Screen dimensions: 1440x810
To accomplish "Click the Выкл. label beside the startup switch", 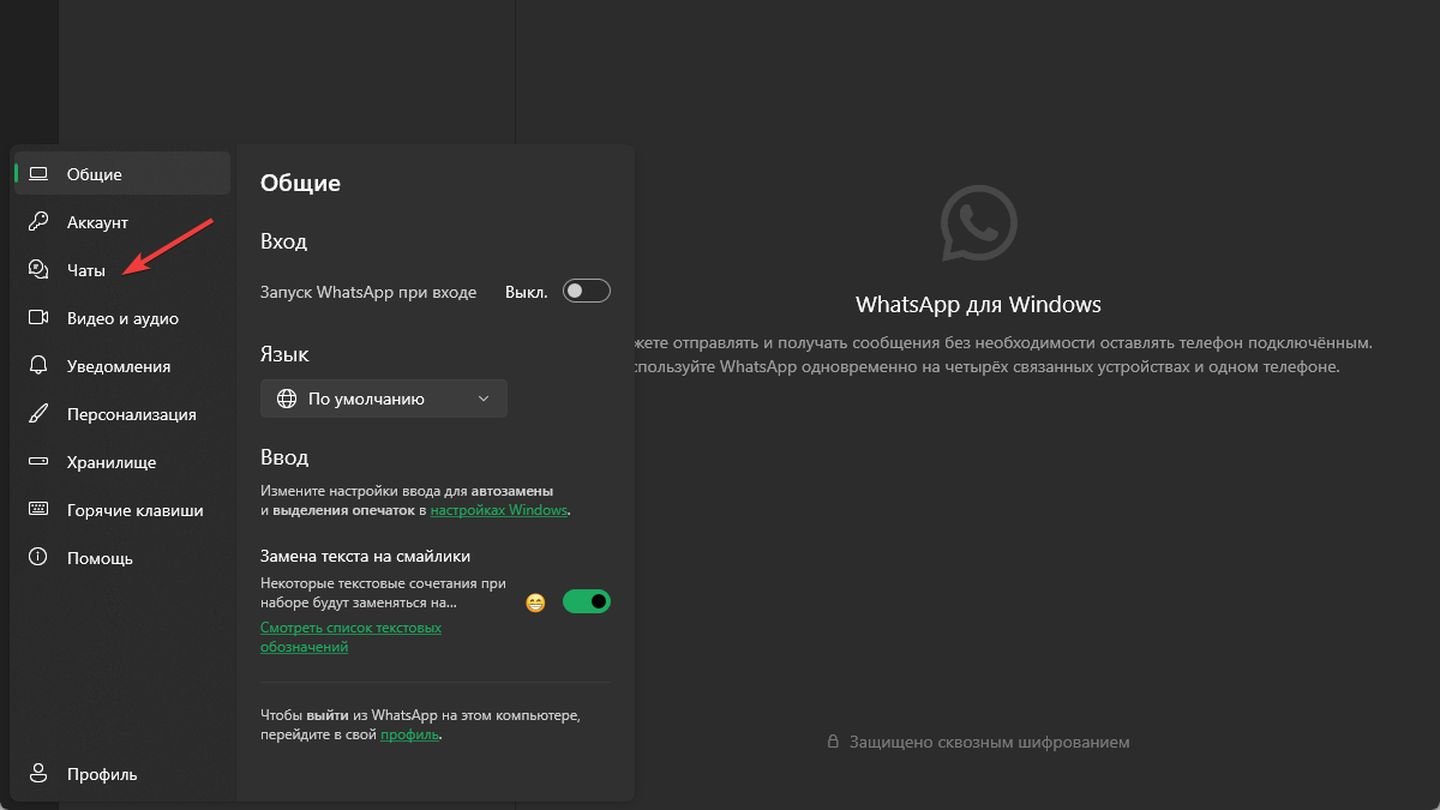I will (x=526, y=292).
